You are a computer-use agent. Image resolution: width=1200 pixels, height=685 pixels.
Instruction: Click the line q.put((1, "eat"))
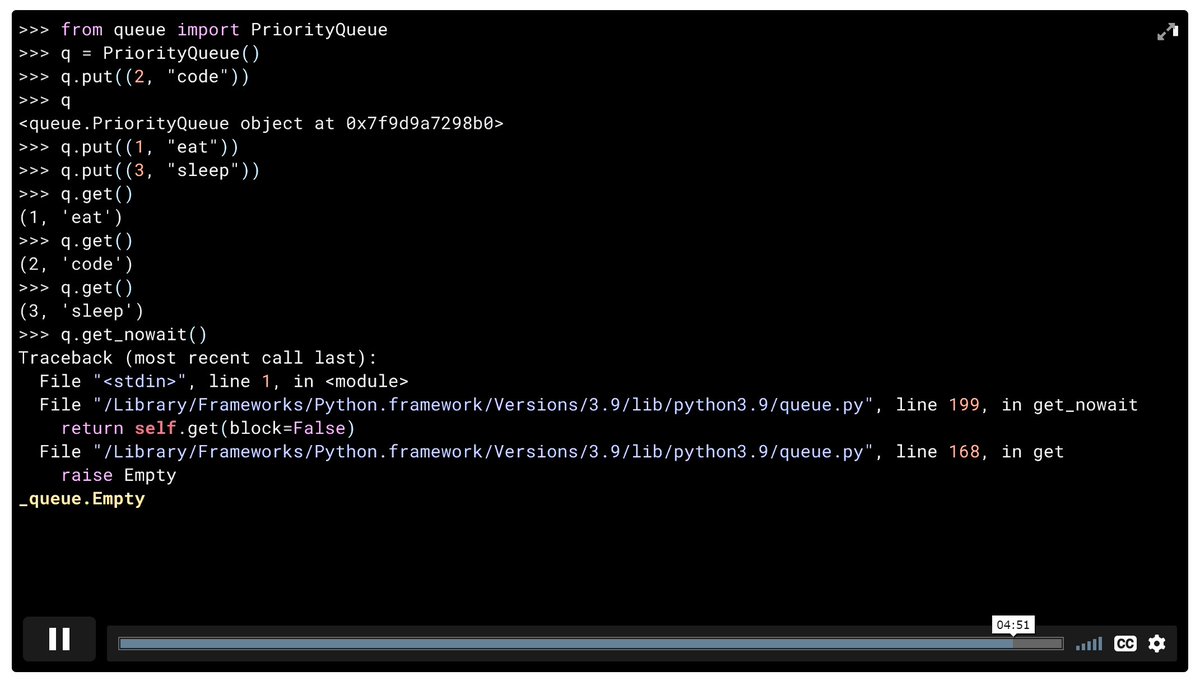[128, 147]
